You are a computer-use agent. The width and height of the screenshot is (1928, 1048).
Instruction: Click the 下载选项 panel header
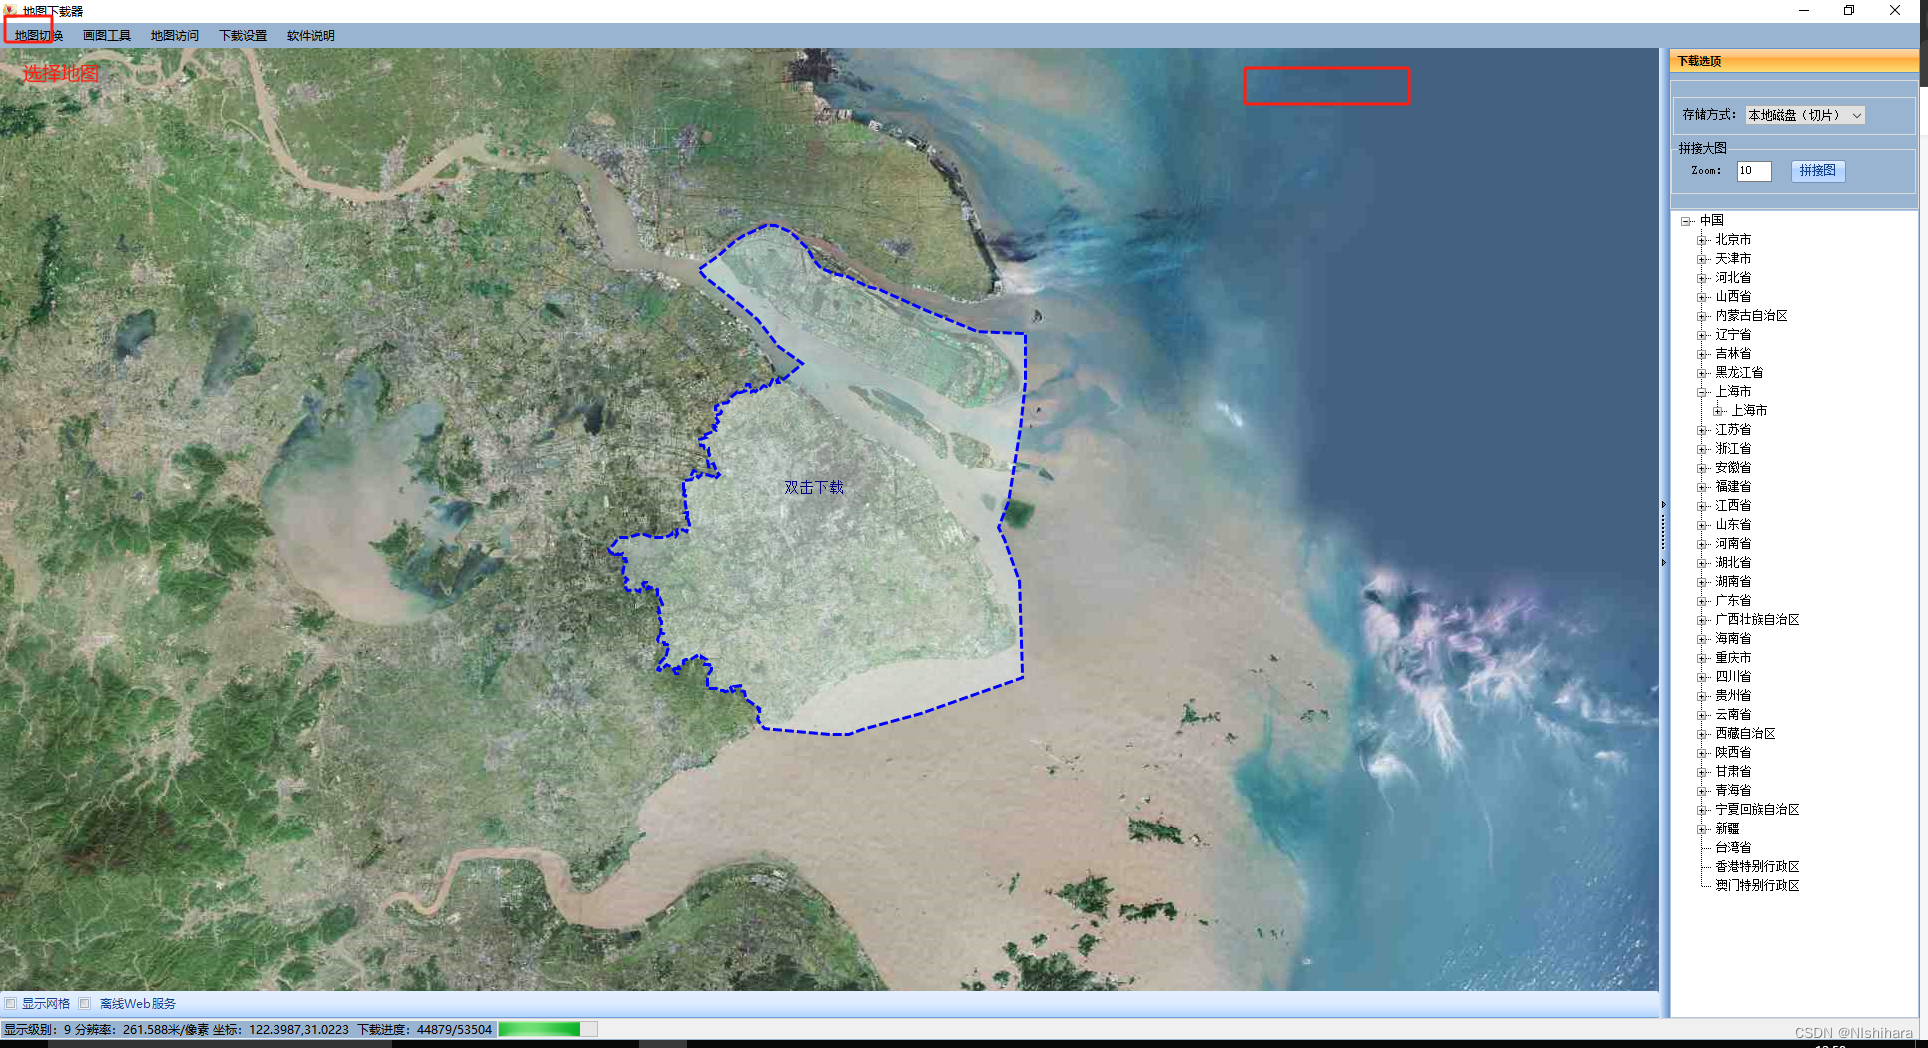(1794, 61)
